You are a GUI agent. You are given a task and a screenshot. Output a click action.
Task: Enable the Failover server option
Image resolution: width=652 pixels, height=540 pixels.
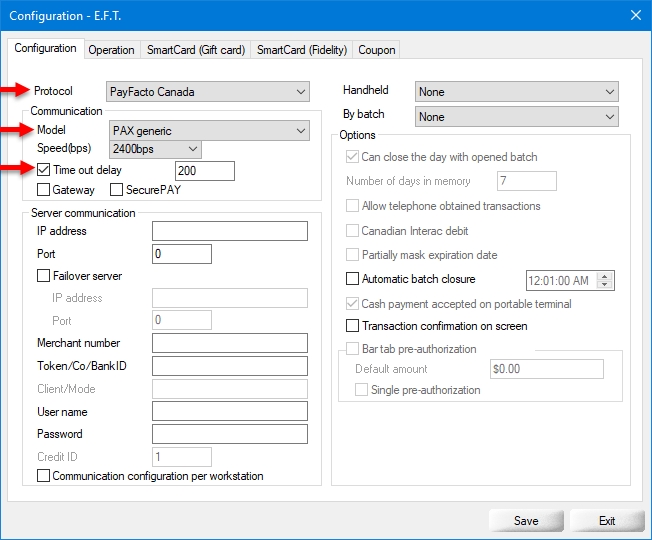(44, 276)
